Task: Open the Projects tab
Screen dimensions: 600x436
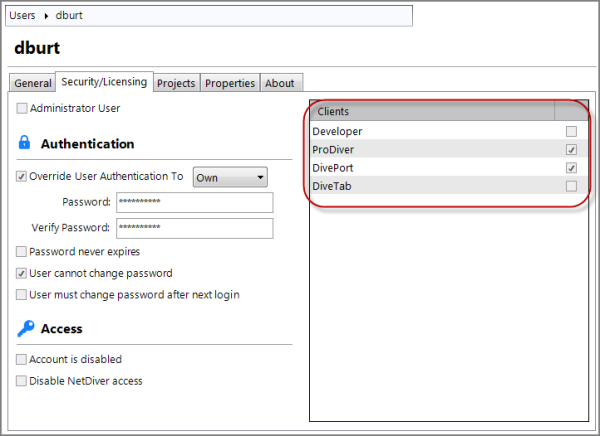Action: [x=177, y=83]
